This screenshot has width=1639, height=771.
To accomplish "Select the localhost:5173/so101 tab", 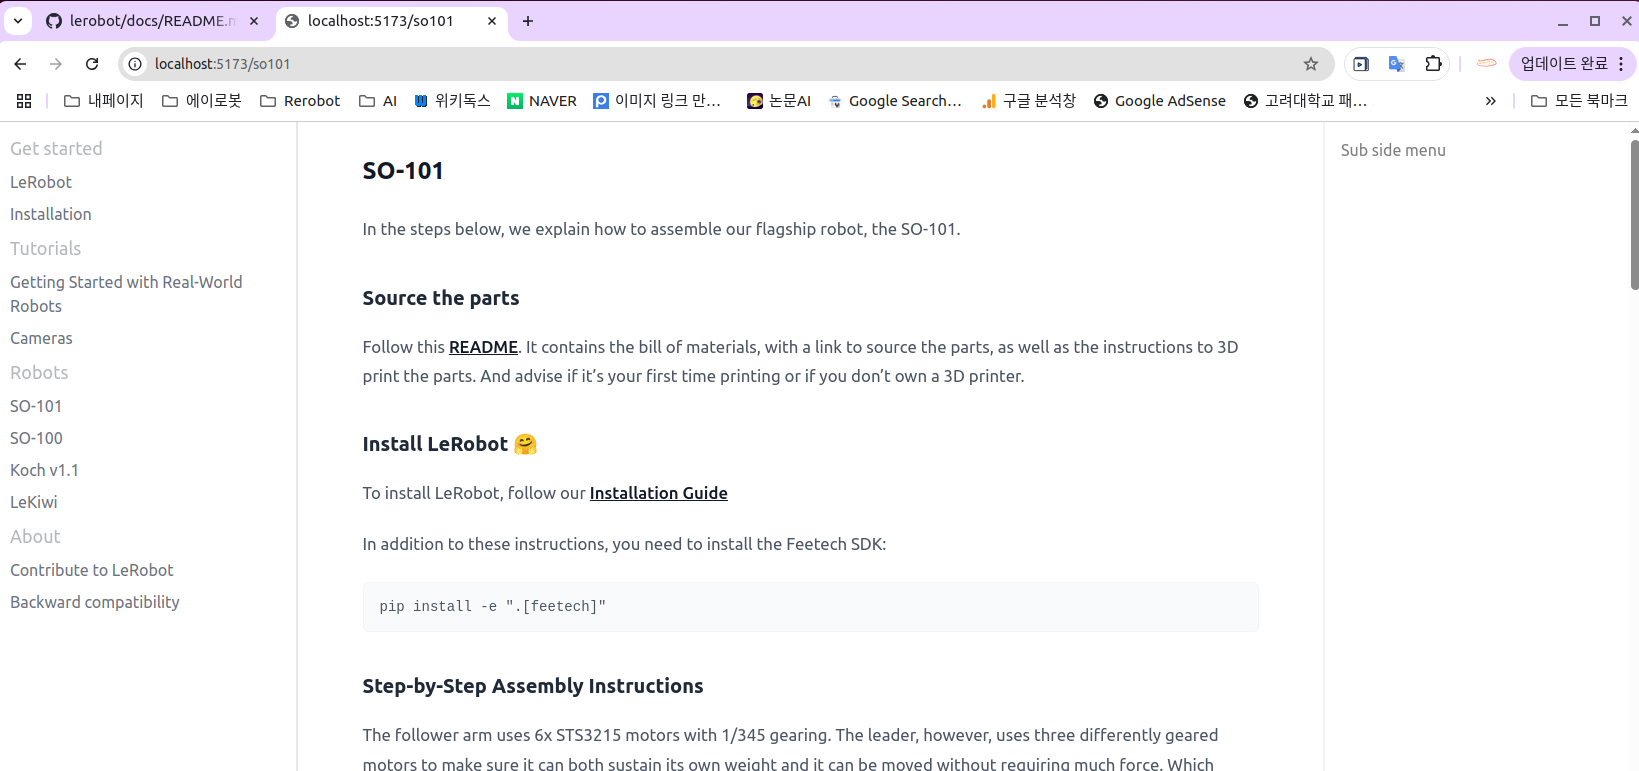I will coord(390,21).
